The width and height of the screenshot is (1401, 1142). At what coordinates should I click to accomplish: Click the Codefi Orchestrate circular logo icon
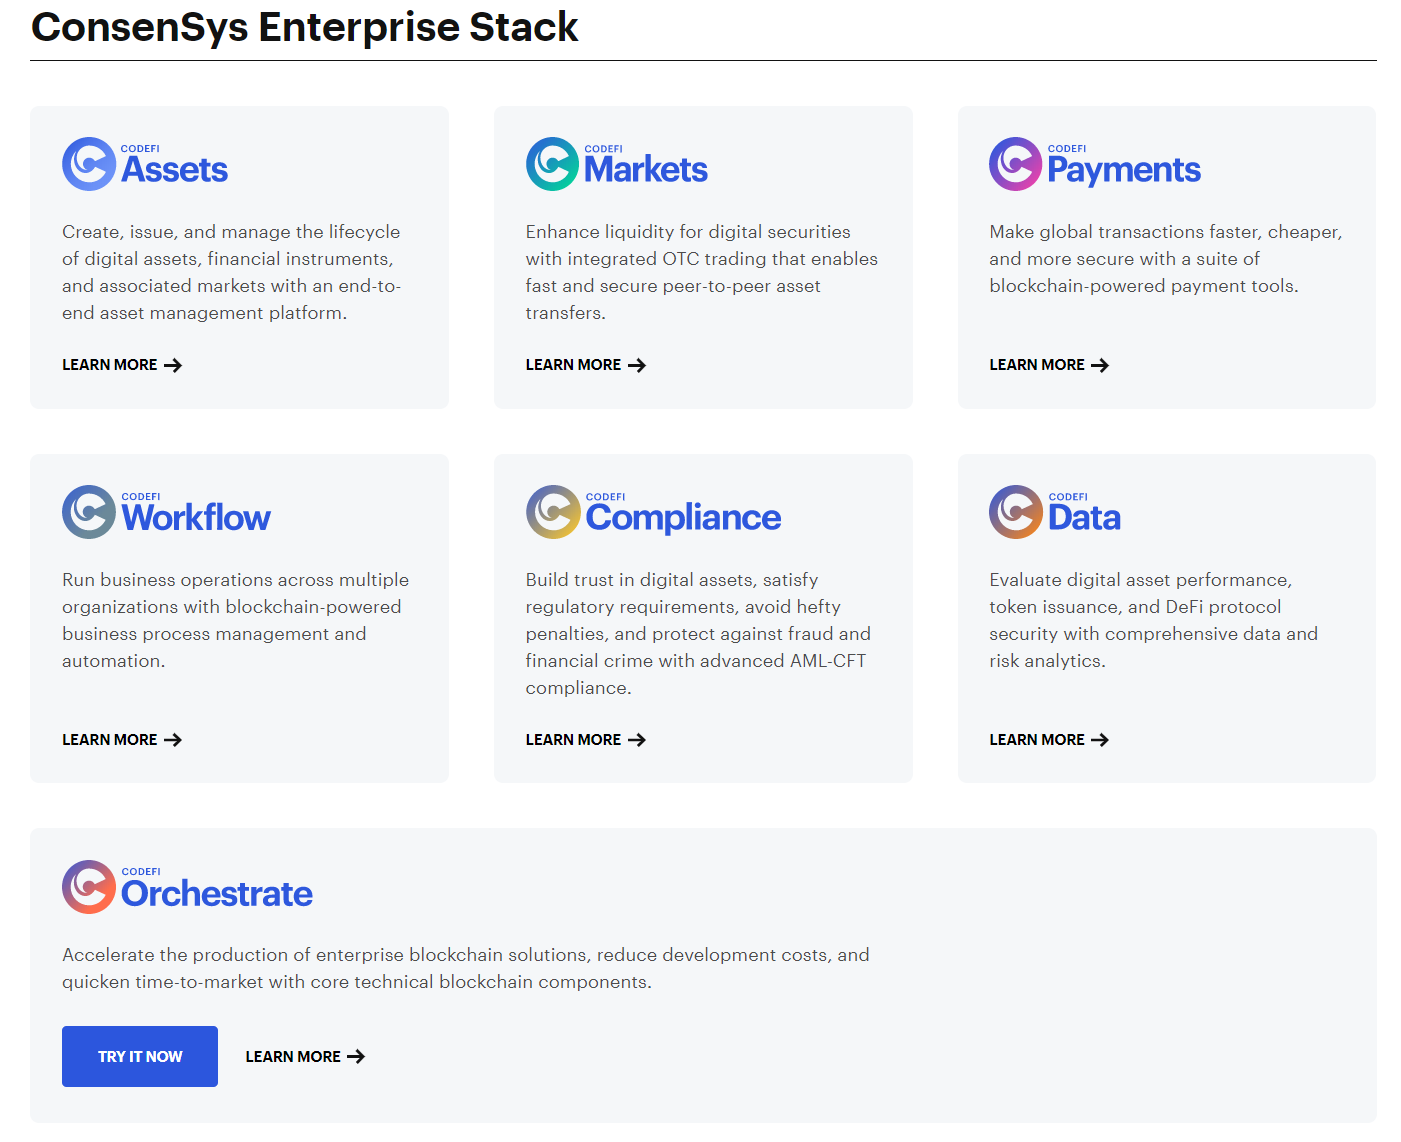(x=89, y=887)
